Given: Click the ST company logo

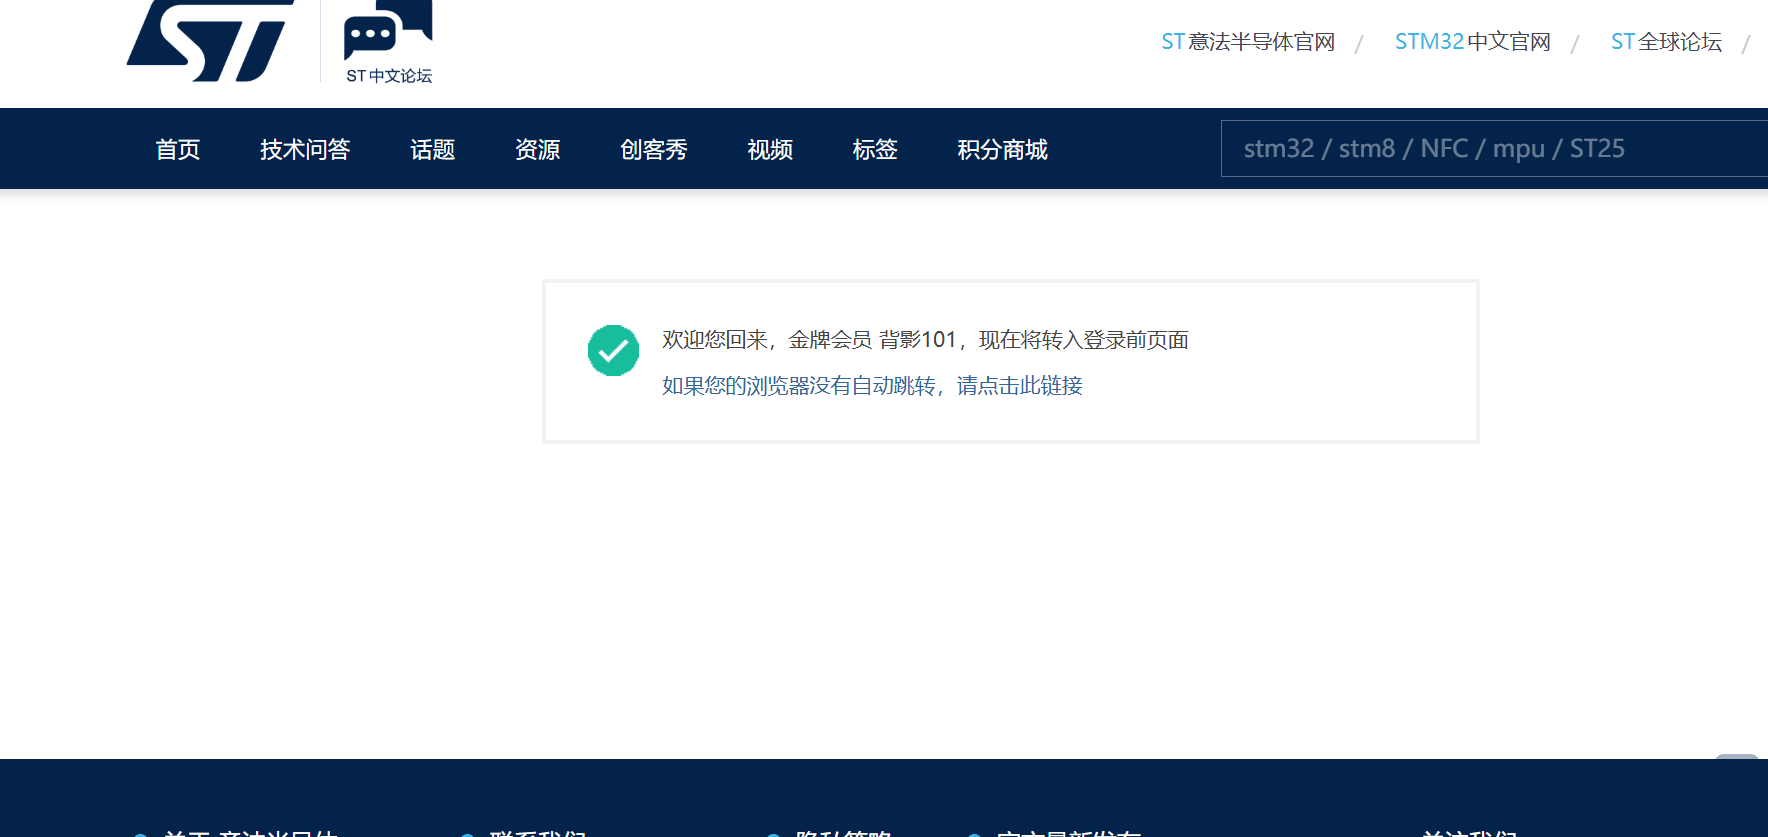Looking at the screenshot, I should coord(210,40).
